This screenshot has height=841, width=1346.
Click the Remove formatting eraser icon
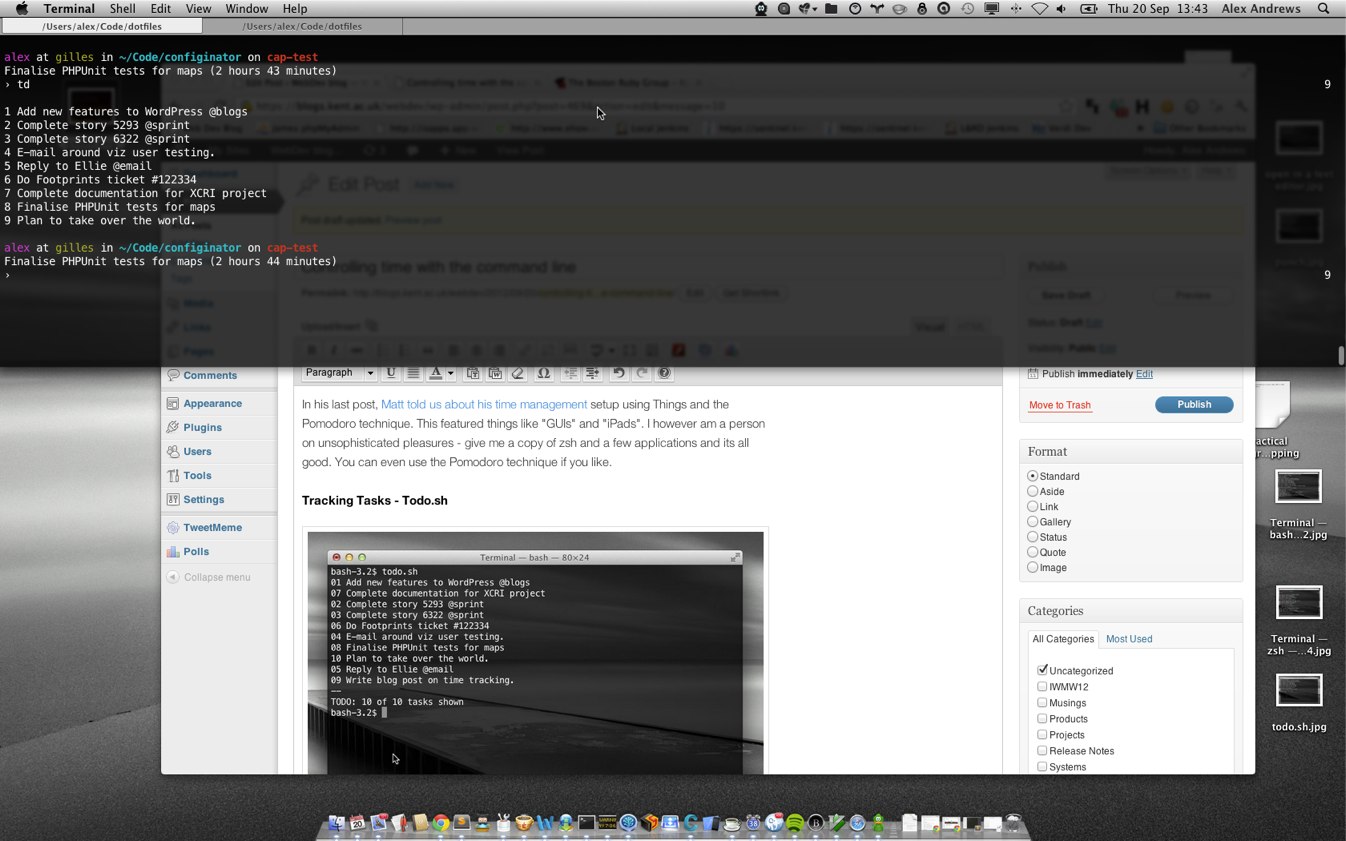click(x=518, y=373)
